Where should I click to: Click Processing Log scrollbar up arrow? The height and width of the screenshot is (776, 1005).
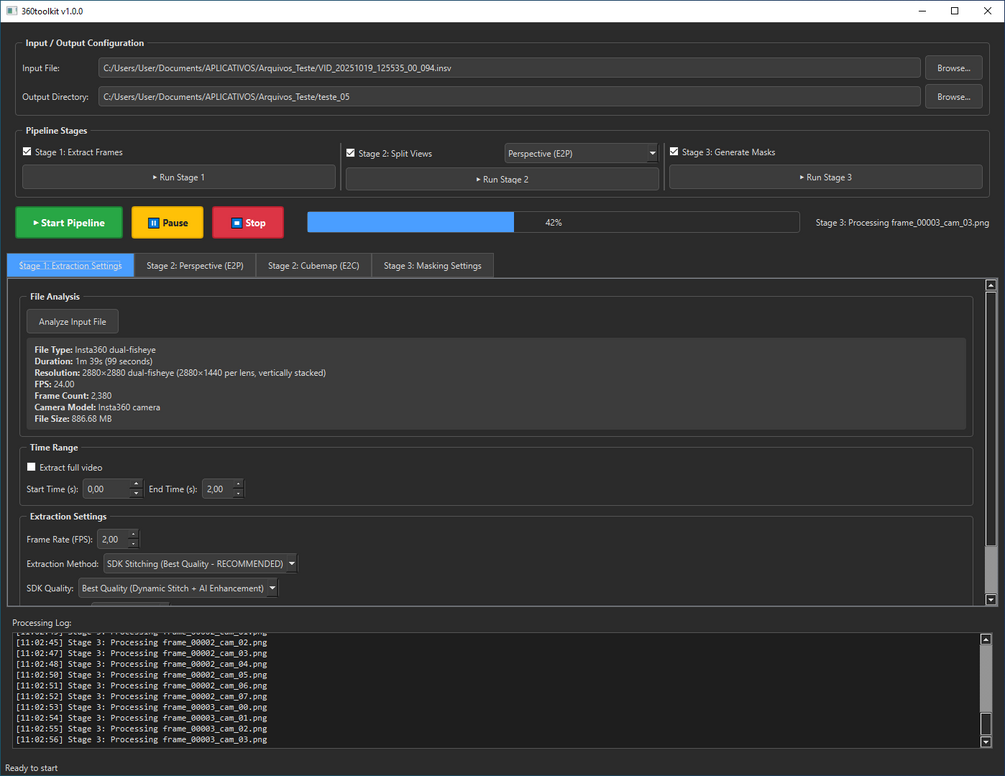tap(986, 639)
